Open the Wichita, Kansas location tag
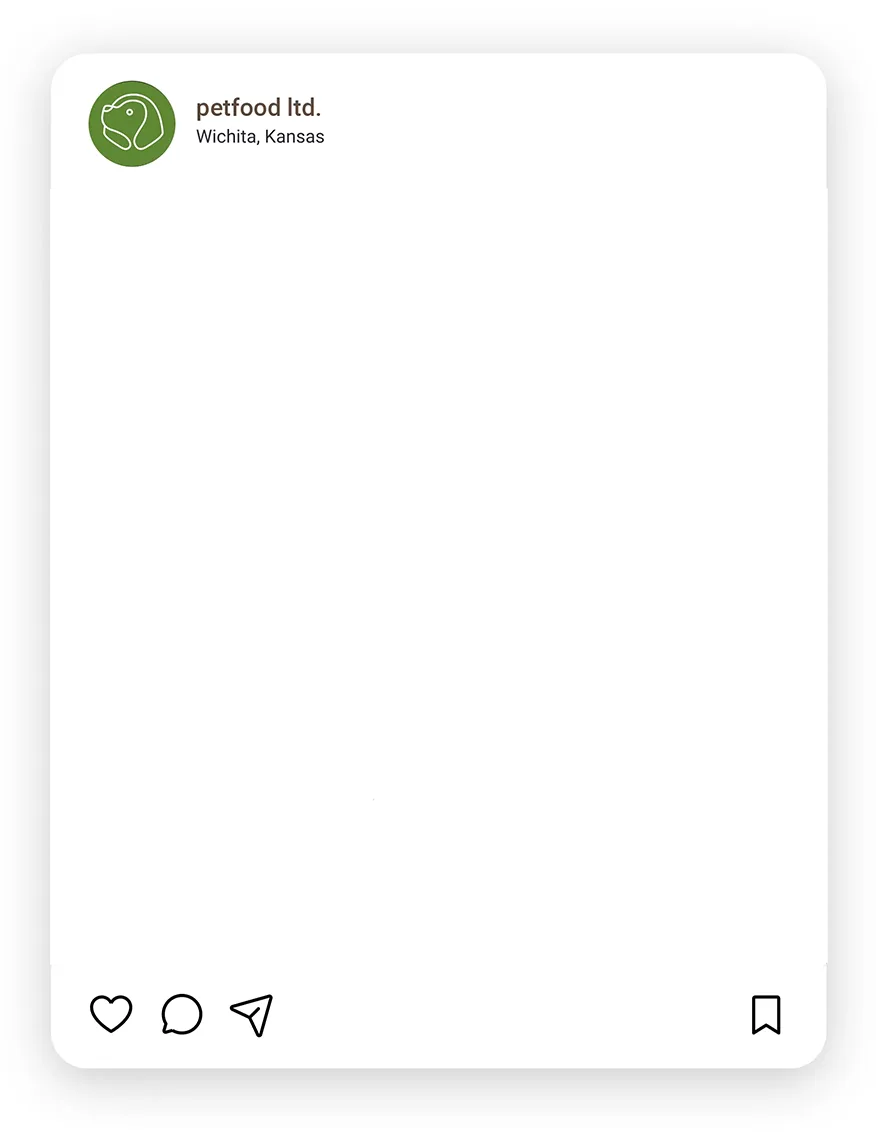This screenshot has width=879, height=1141. click(260, 137)
